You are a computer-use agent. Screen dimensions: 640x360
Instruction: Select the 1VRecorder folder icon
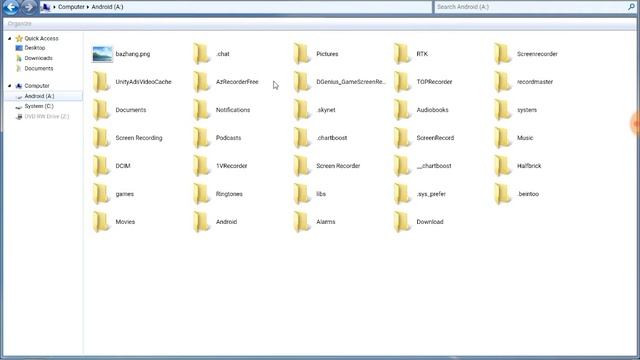[x=201, y=166]
